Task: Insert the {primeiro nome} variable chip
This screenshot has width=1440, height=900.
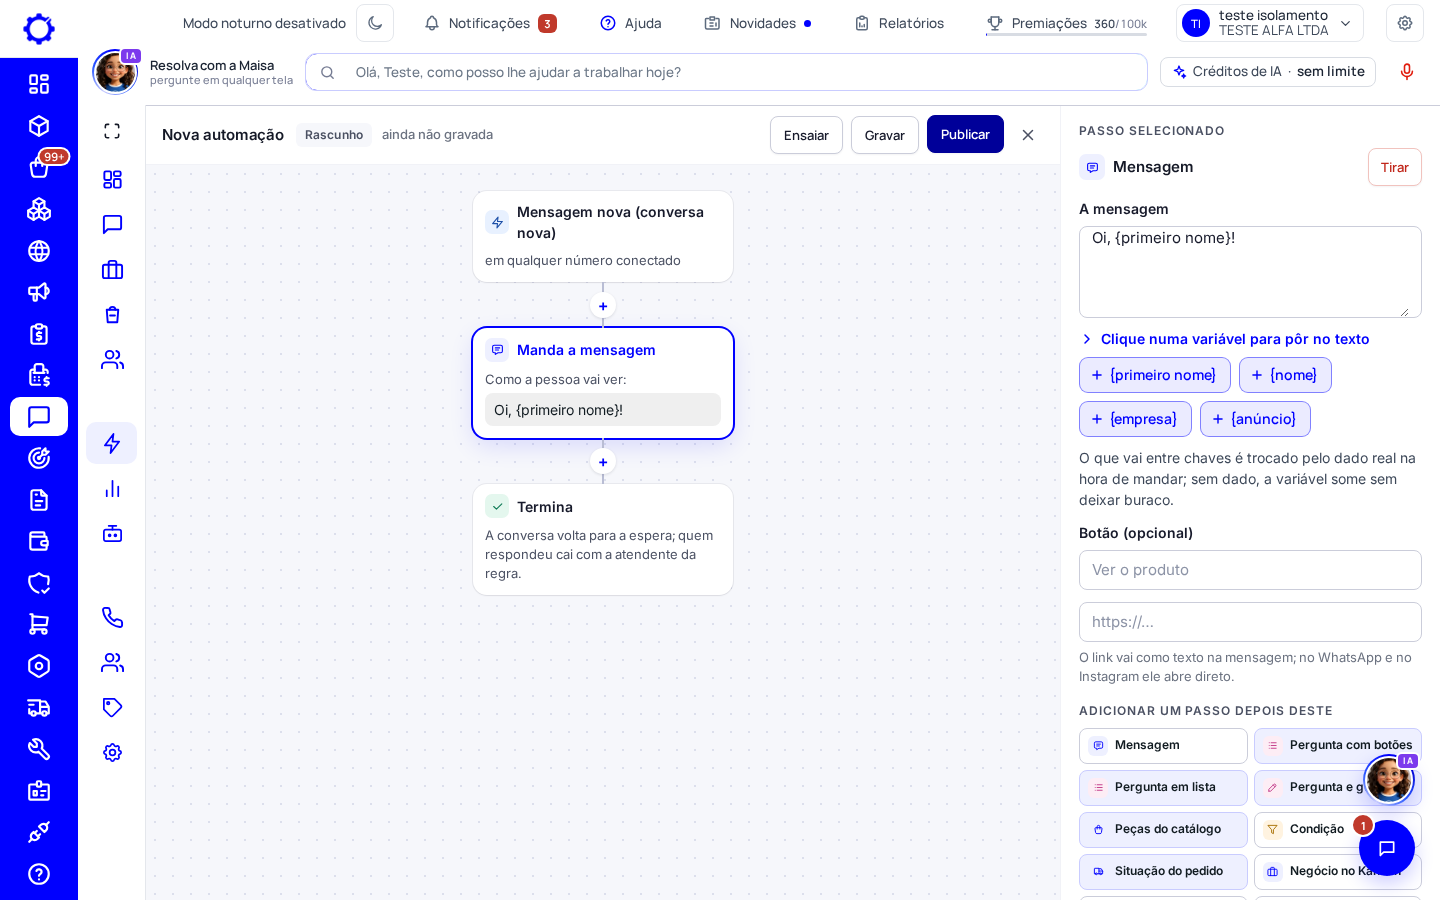Action: pyautogui.click(x=1155, y=375)
